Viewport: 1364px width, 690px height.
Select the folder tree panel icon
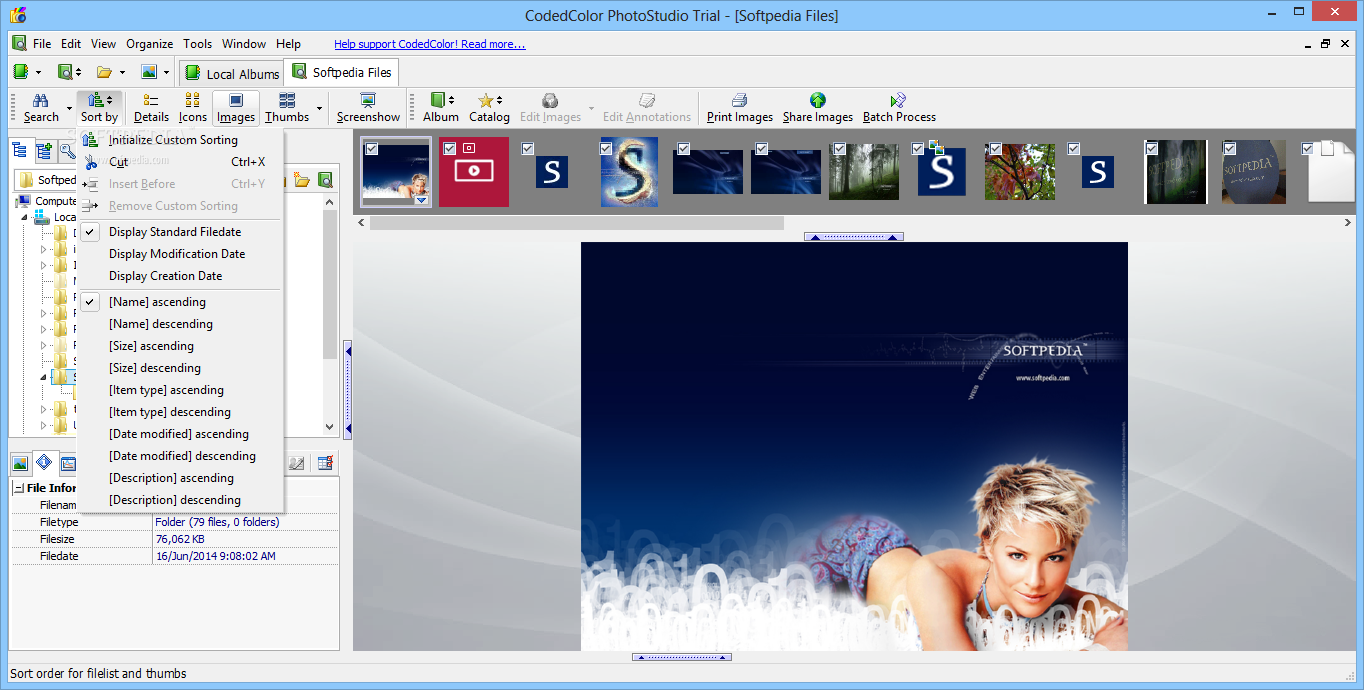click(19, 151)
